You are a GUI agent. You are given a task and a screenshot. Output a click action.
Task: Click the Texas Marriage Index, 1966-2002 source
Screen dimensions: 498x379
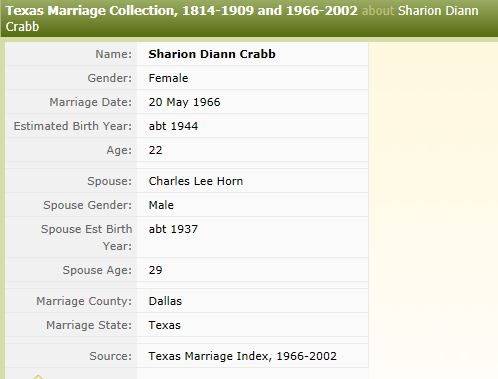242,356
